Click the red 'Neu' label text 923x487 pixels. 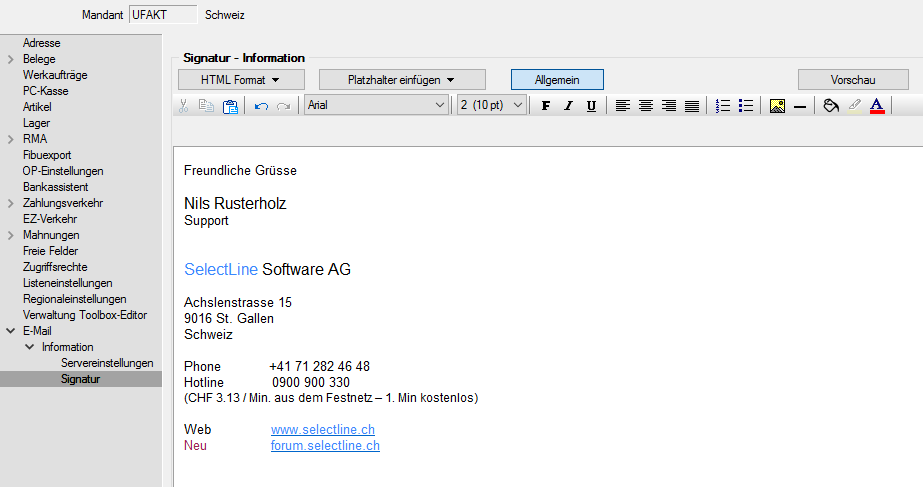tap(195, 446)
